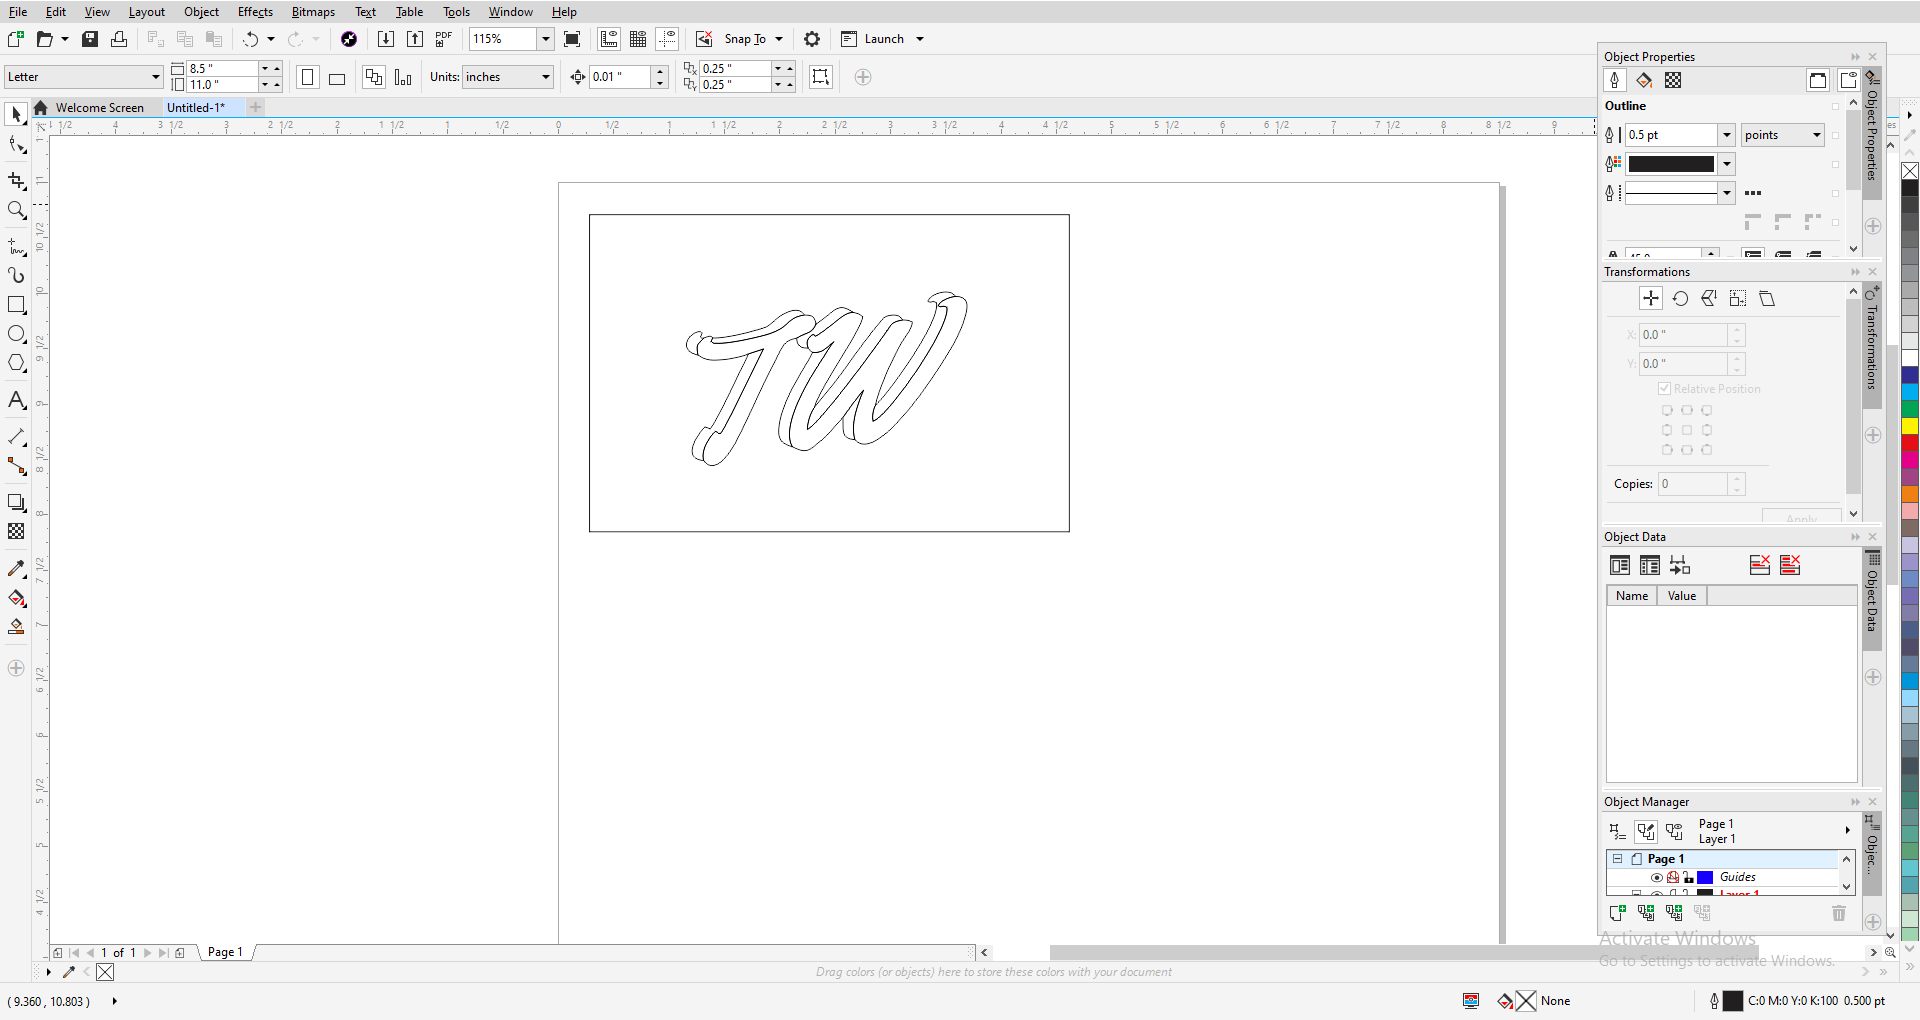Pick yellow swatch in color palette
This screenshot has height=1020, width=1920.
[1909, 426]
